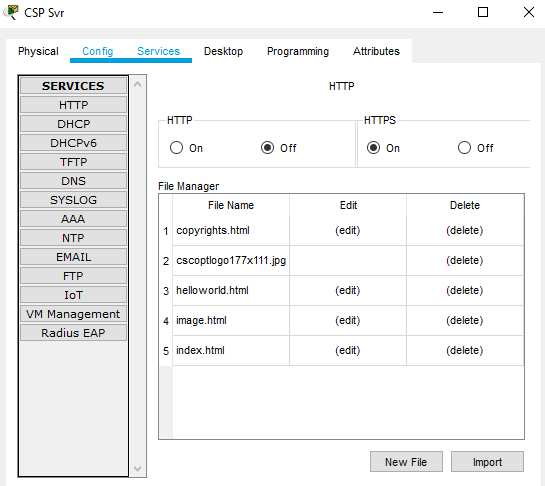Select the HTTPS Off radio button
The image size is (545, 486).
tap(464, 148)
